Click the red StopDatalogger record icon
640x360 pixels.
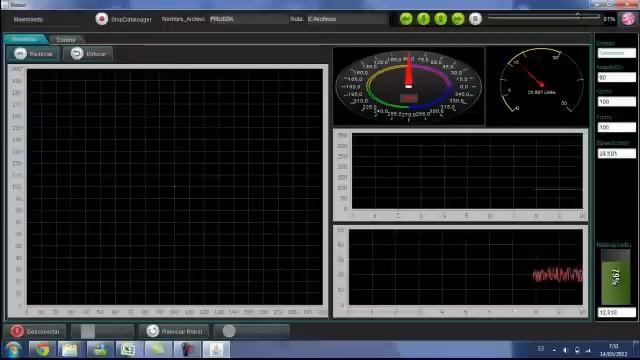pos(102,19)
